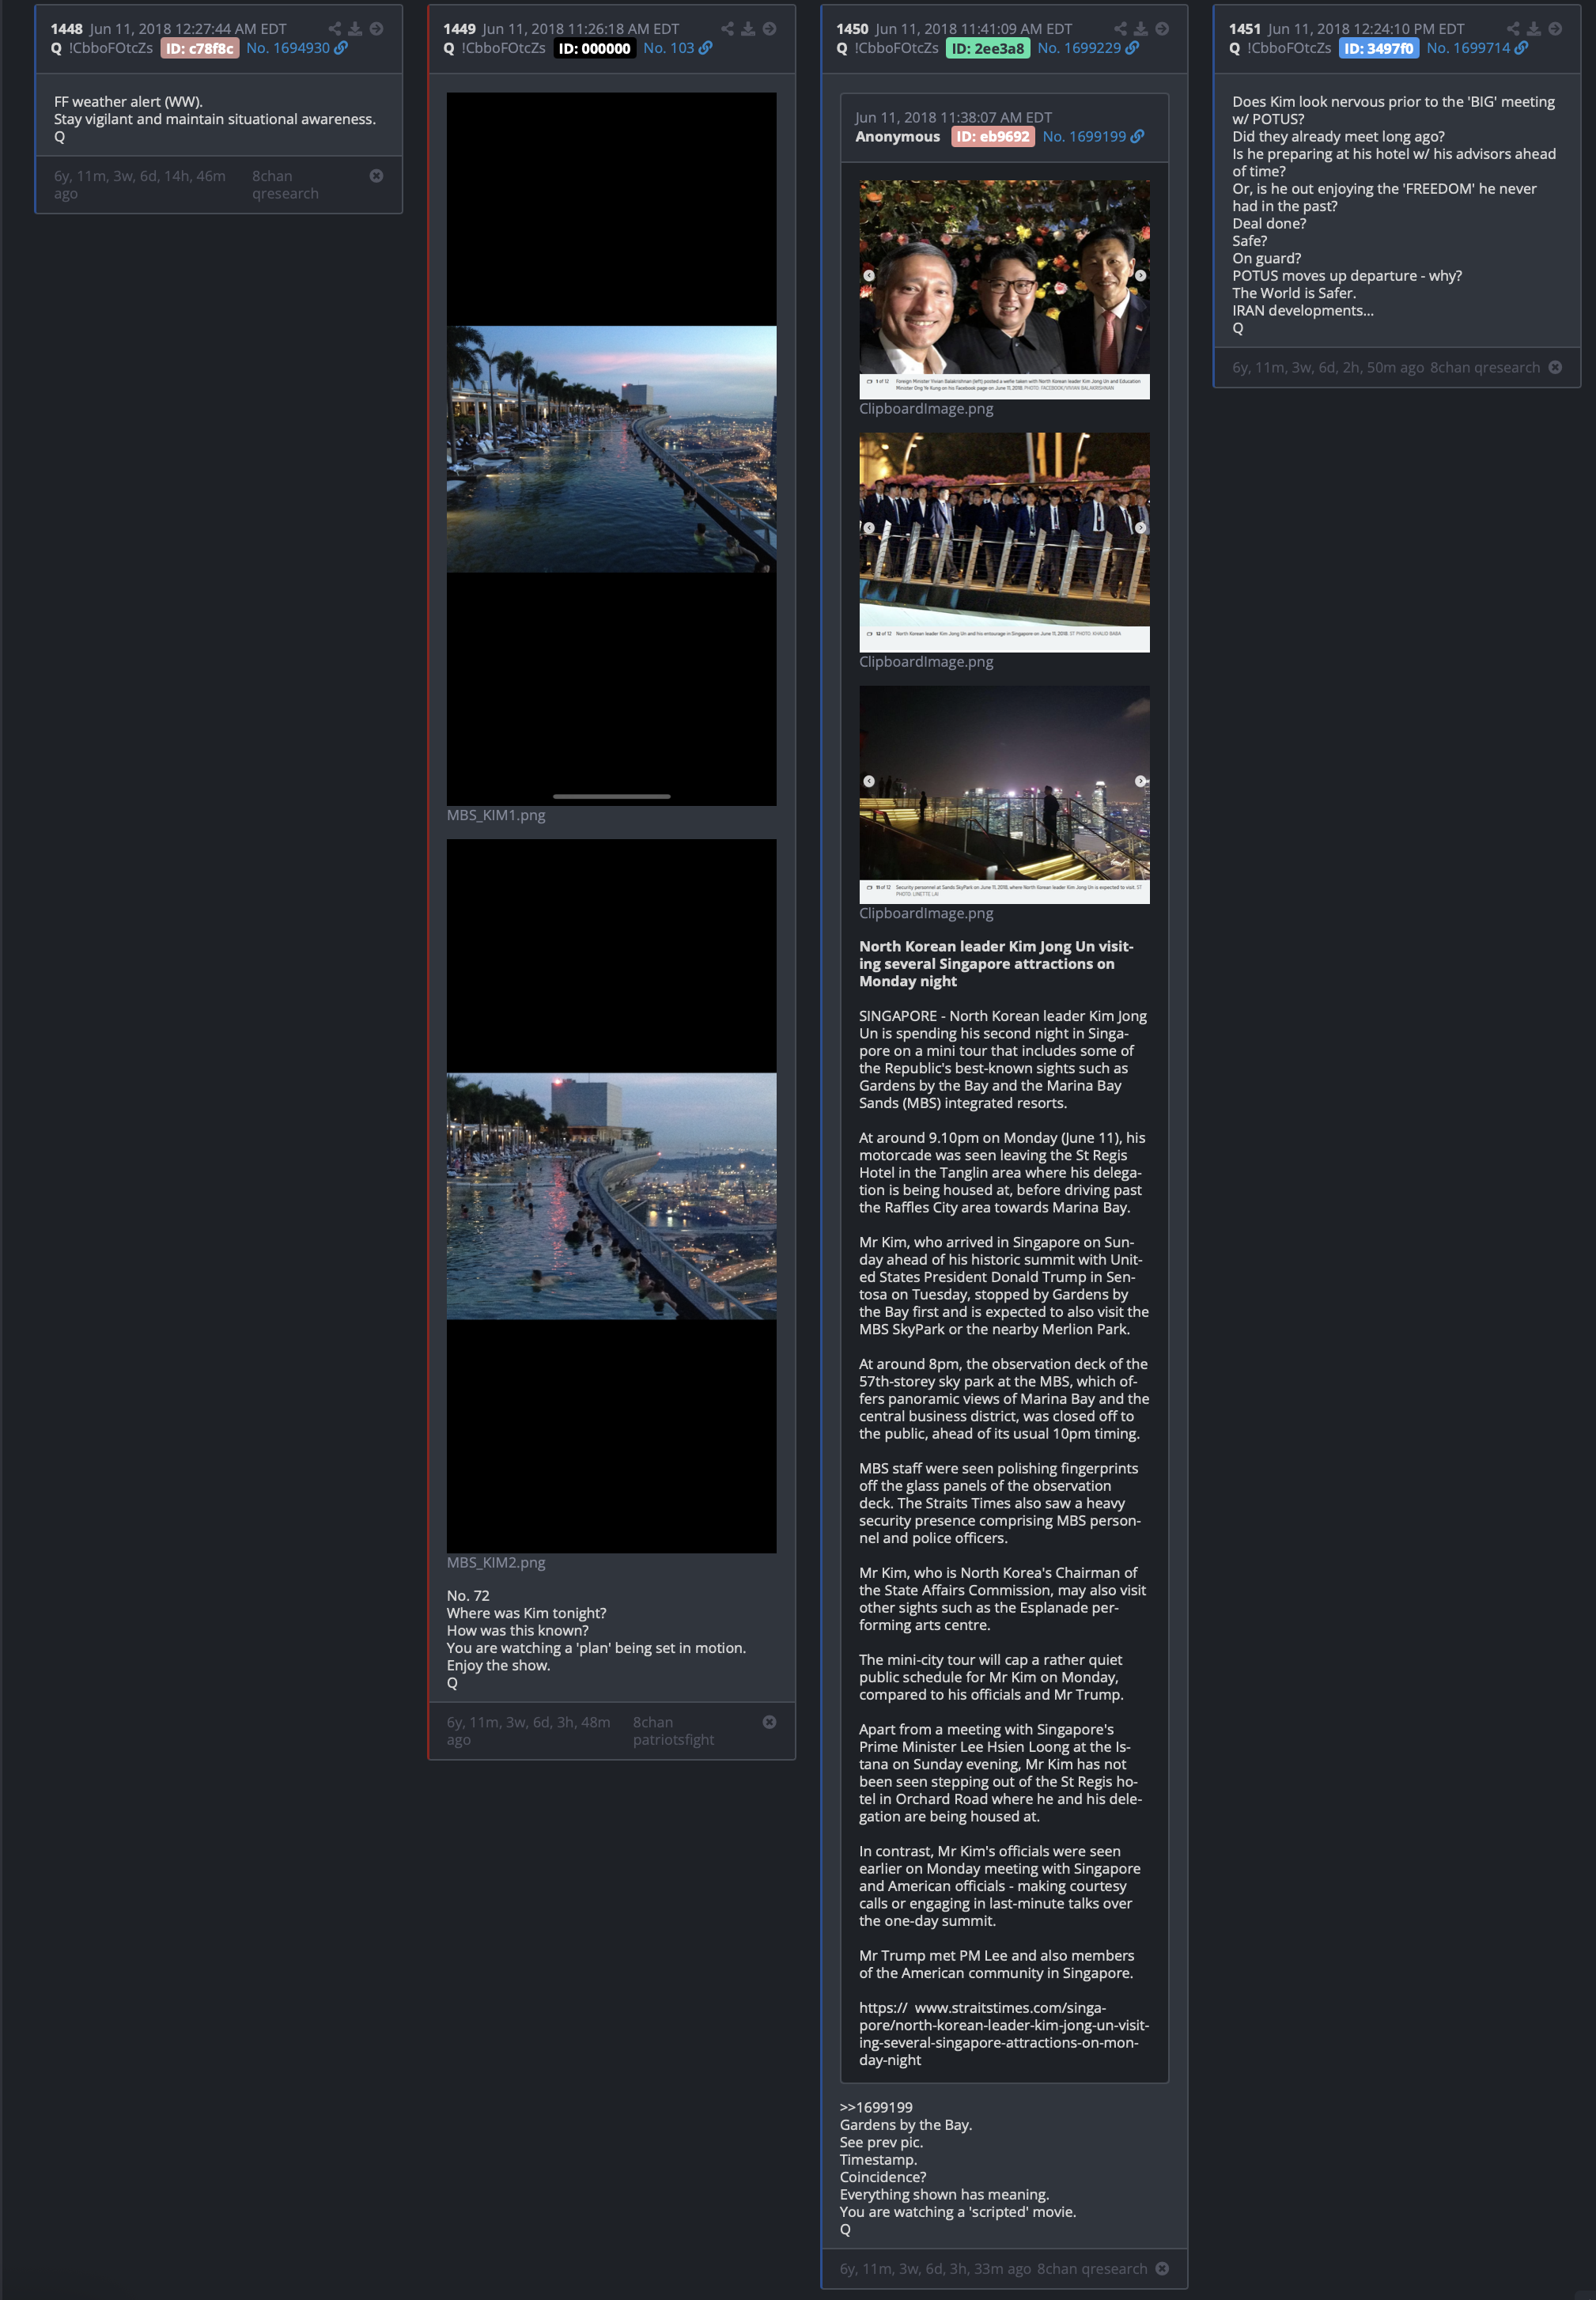
Task: Click the arrow circle icon on post 1450
Action: point(1162,29)
